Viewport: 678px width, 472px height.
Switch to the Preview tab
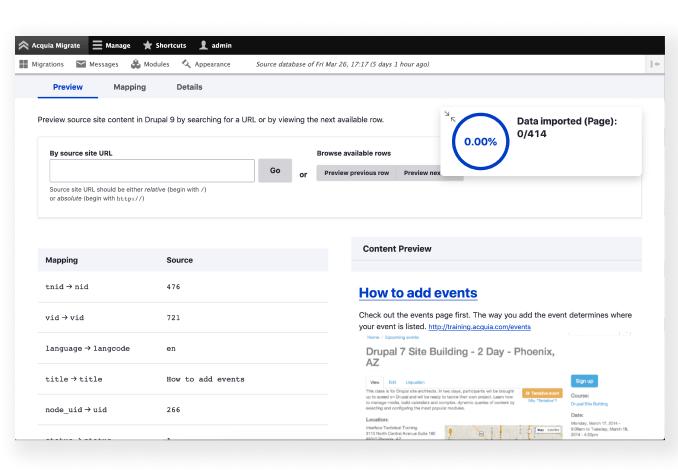tap(68, 88)
